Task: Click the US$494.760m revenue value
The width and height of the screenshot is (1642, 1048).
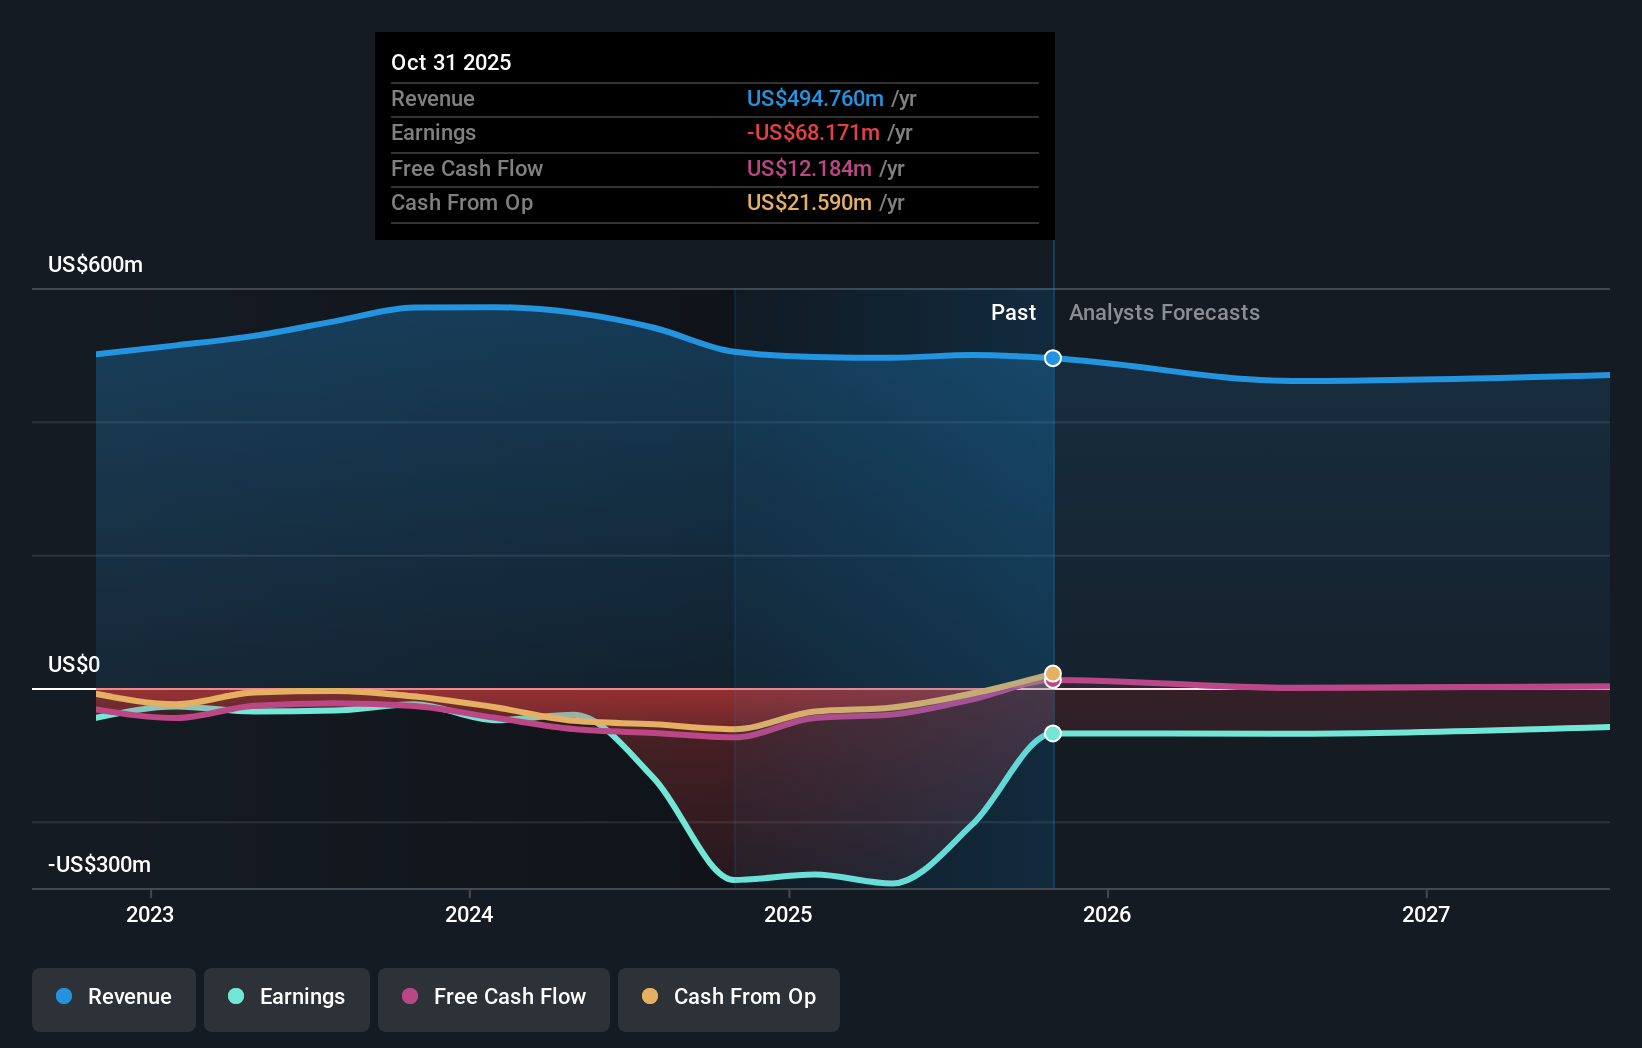Action: (815, 99)
